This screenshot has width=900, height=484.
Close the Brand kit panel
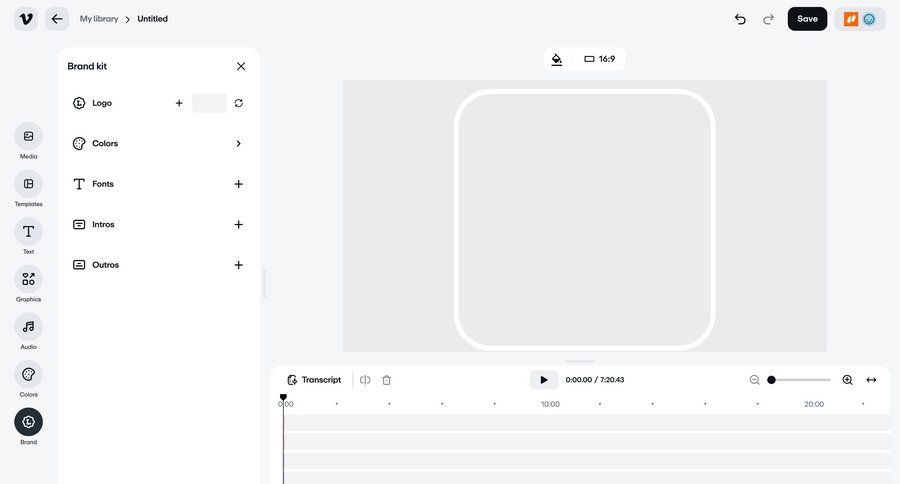pos(241,66)
